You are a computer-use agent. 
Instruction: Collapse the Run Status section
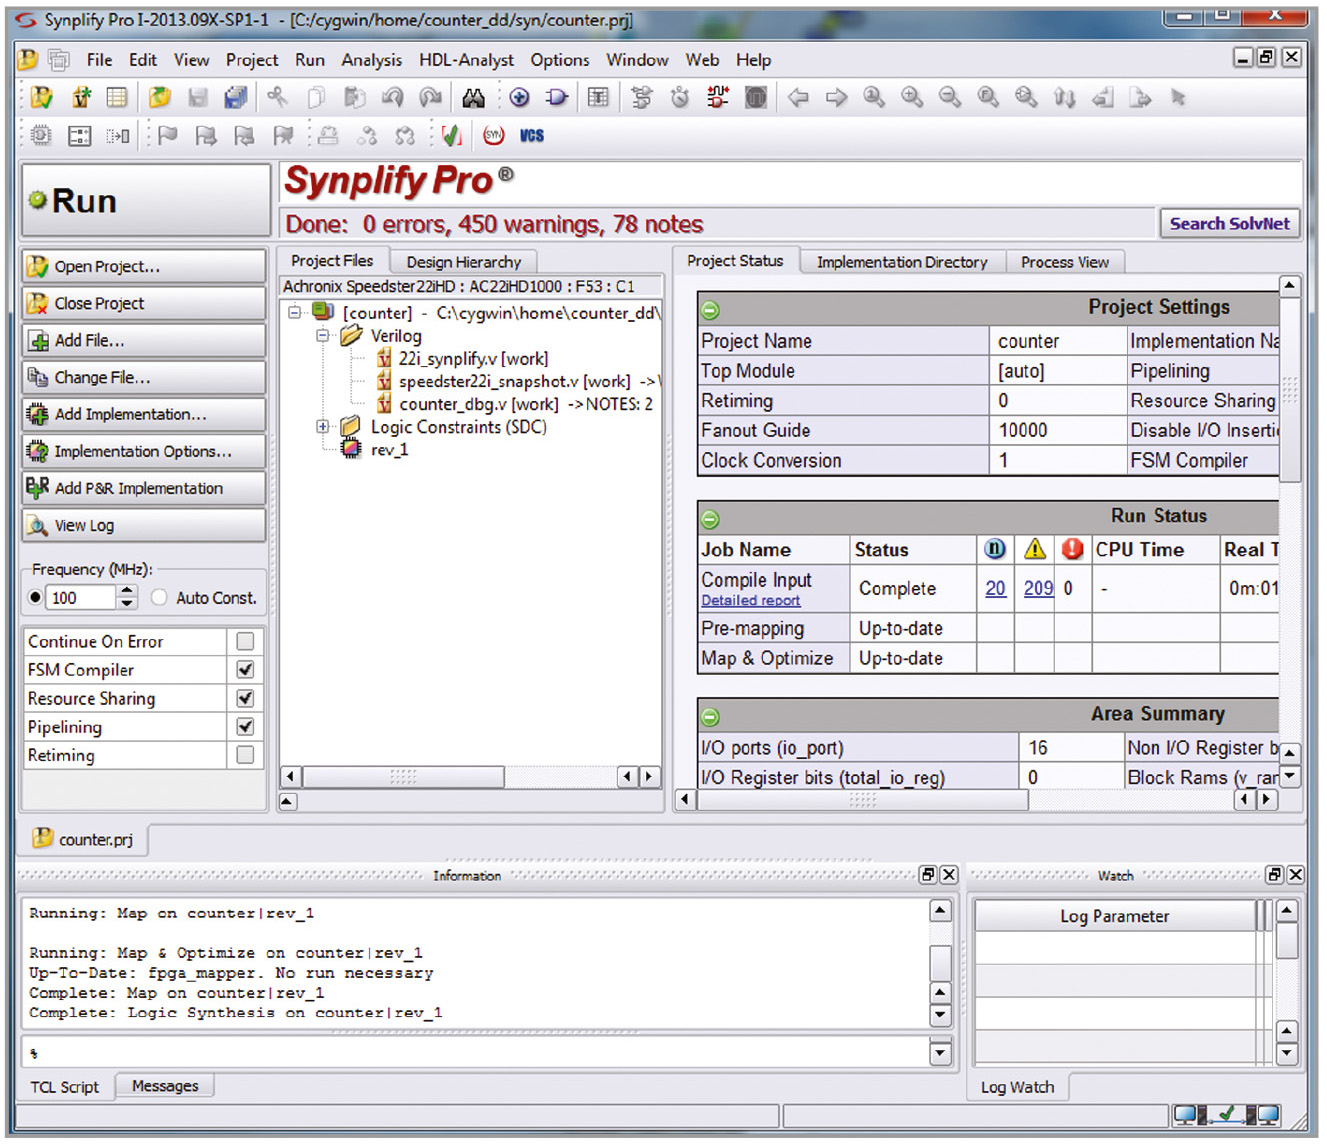tap(710, 519)
